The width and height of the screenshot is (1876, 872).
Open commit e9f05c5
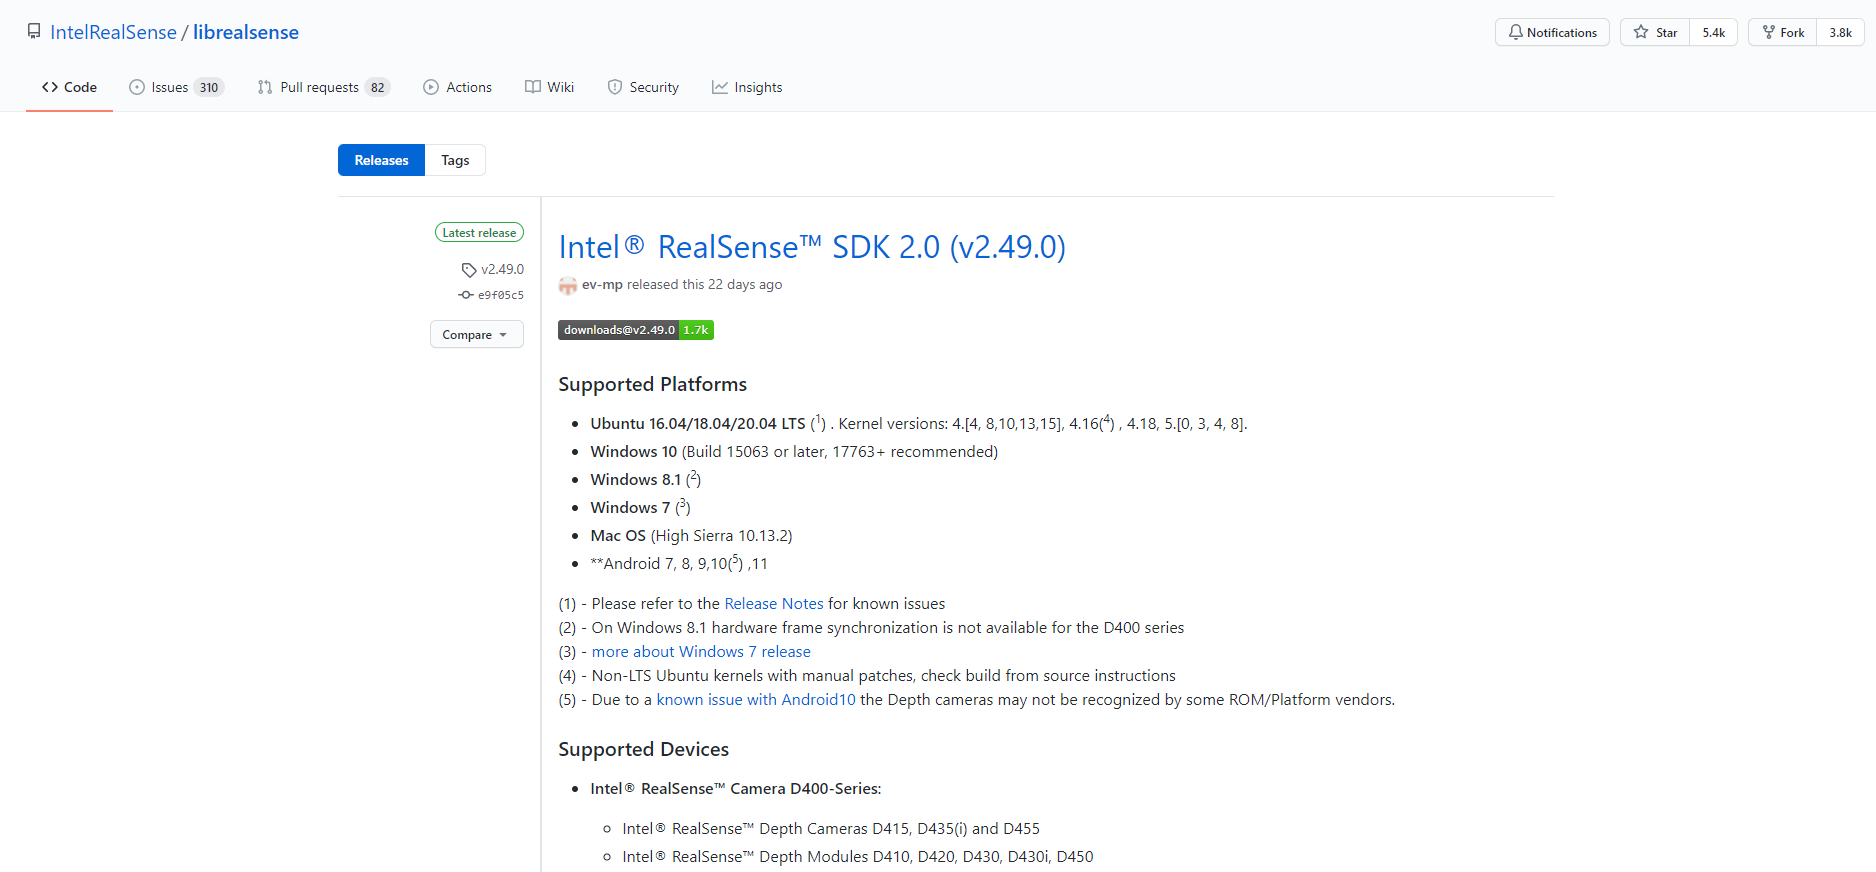500,295
